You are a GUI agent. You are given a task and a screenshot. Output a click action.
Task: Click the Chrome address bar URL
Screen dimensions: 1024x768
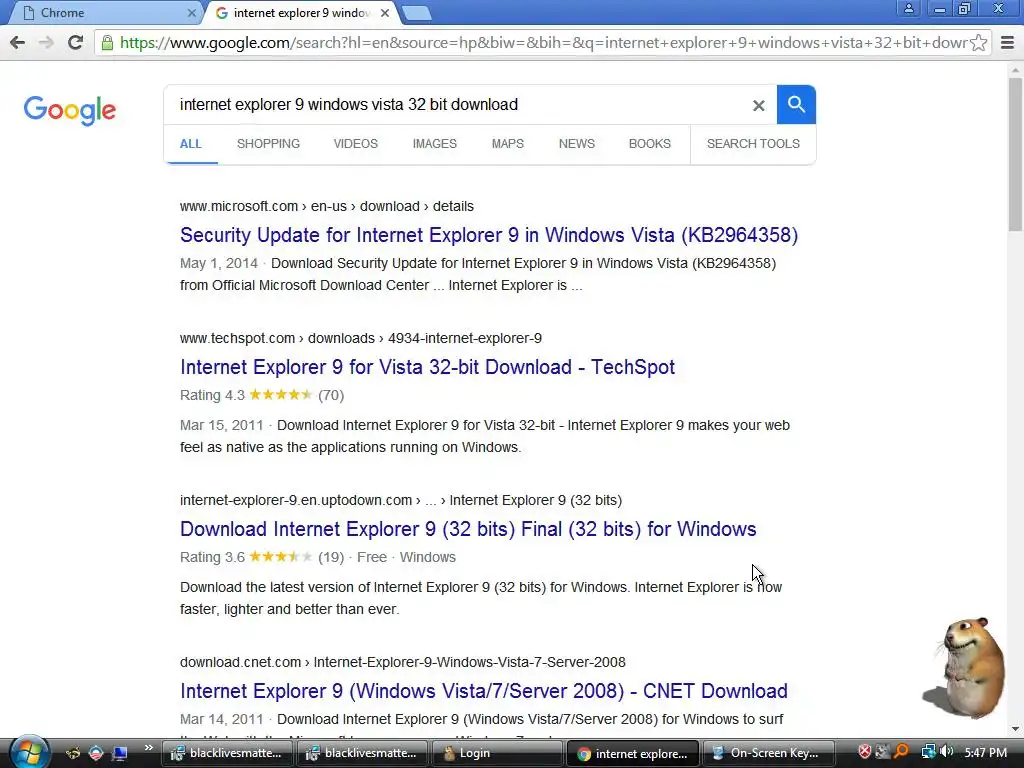click(543, 42)
